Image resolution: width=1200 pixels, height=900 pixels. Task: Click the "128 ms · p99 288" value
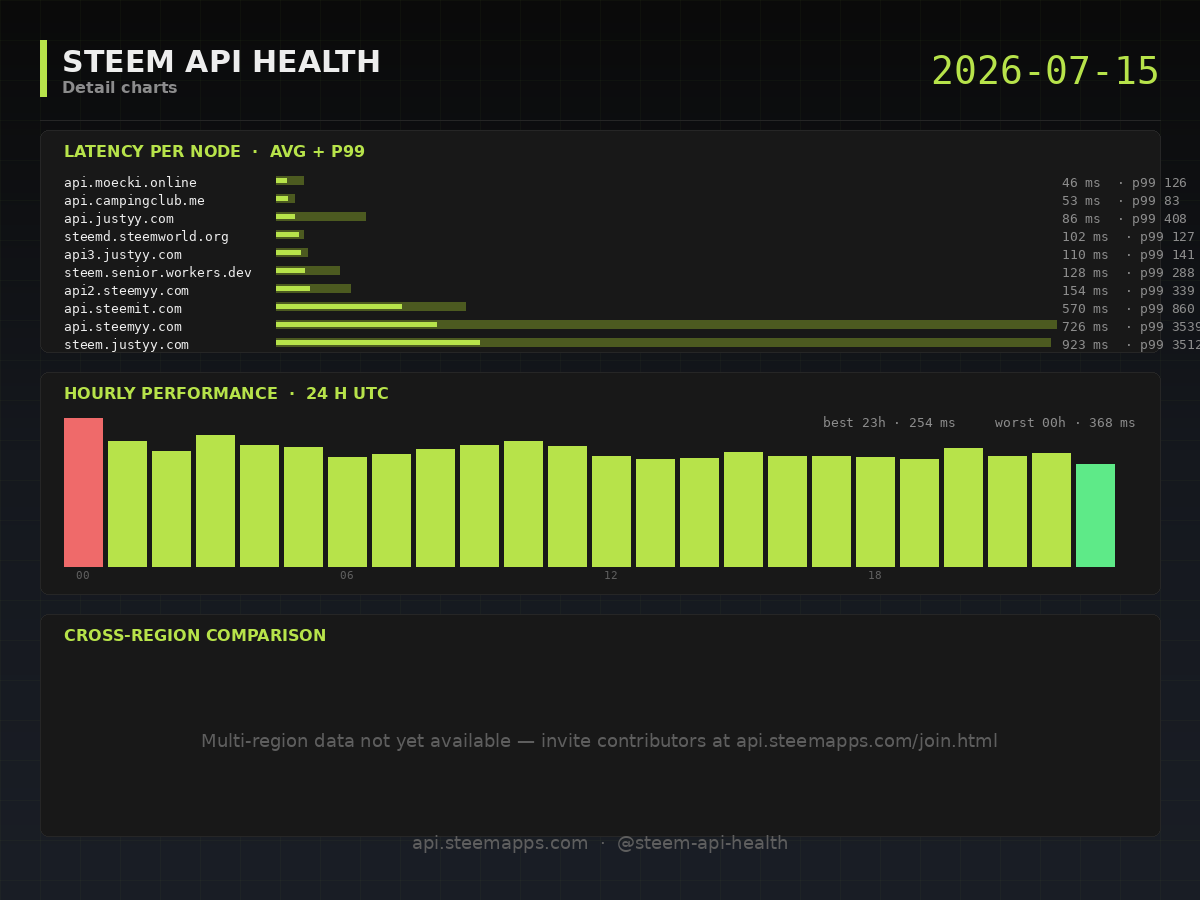[1128, 273]
